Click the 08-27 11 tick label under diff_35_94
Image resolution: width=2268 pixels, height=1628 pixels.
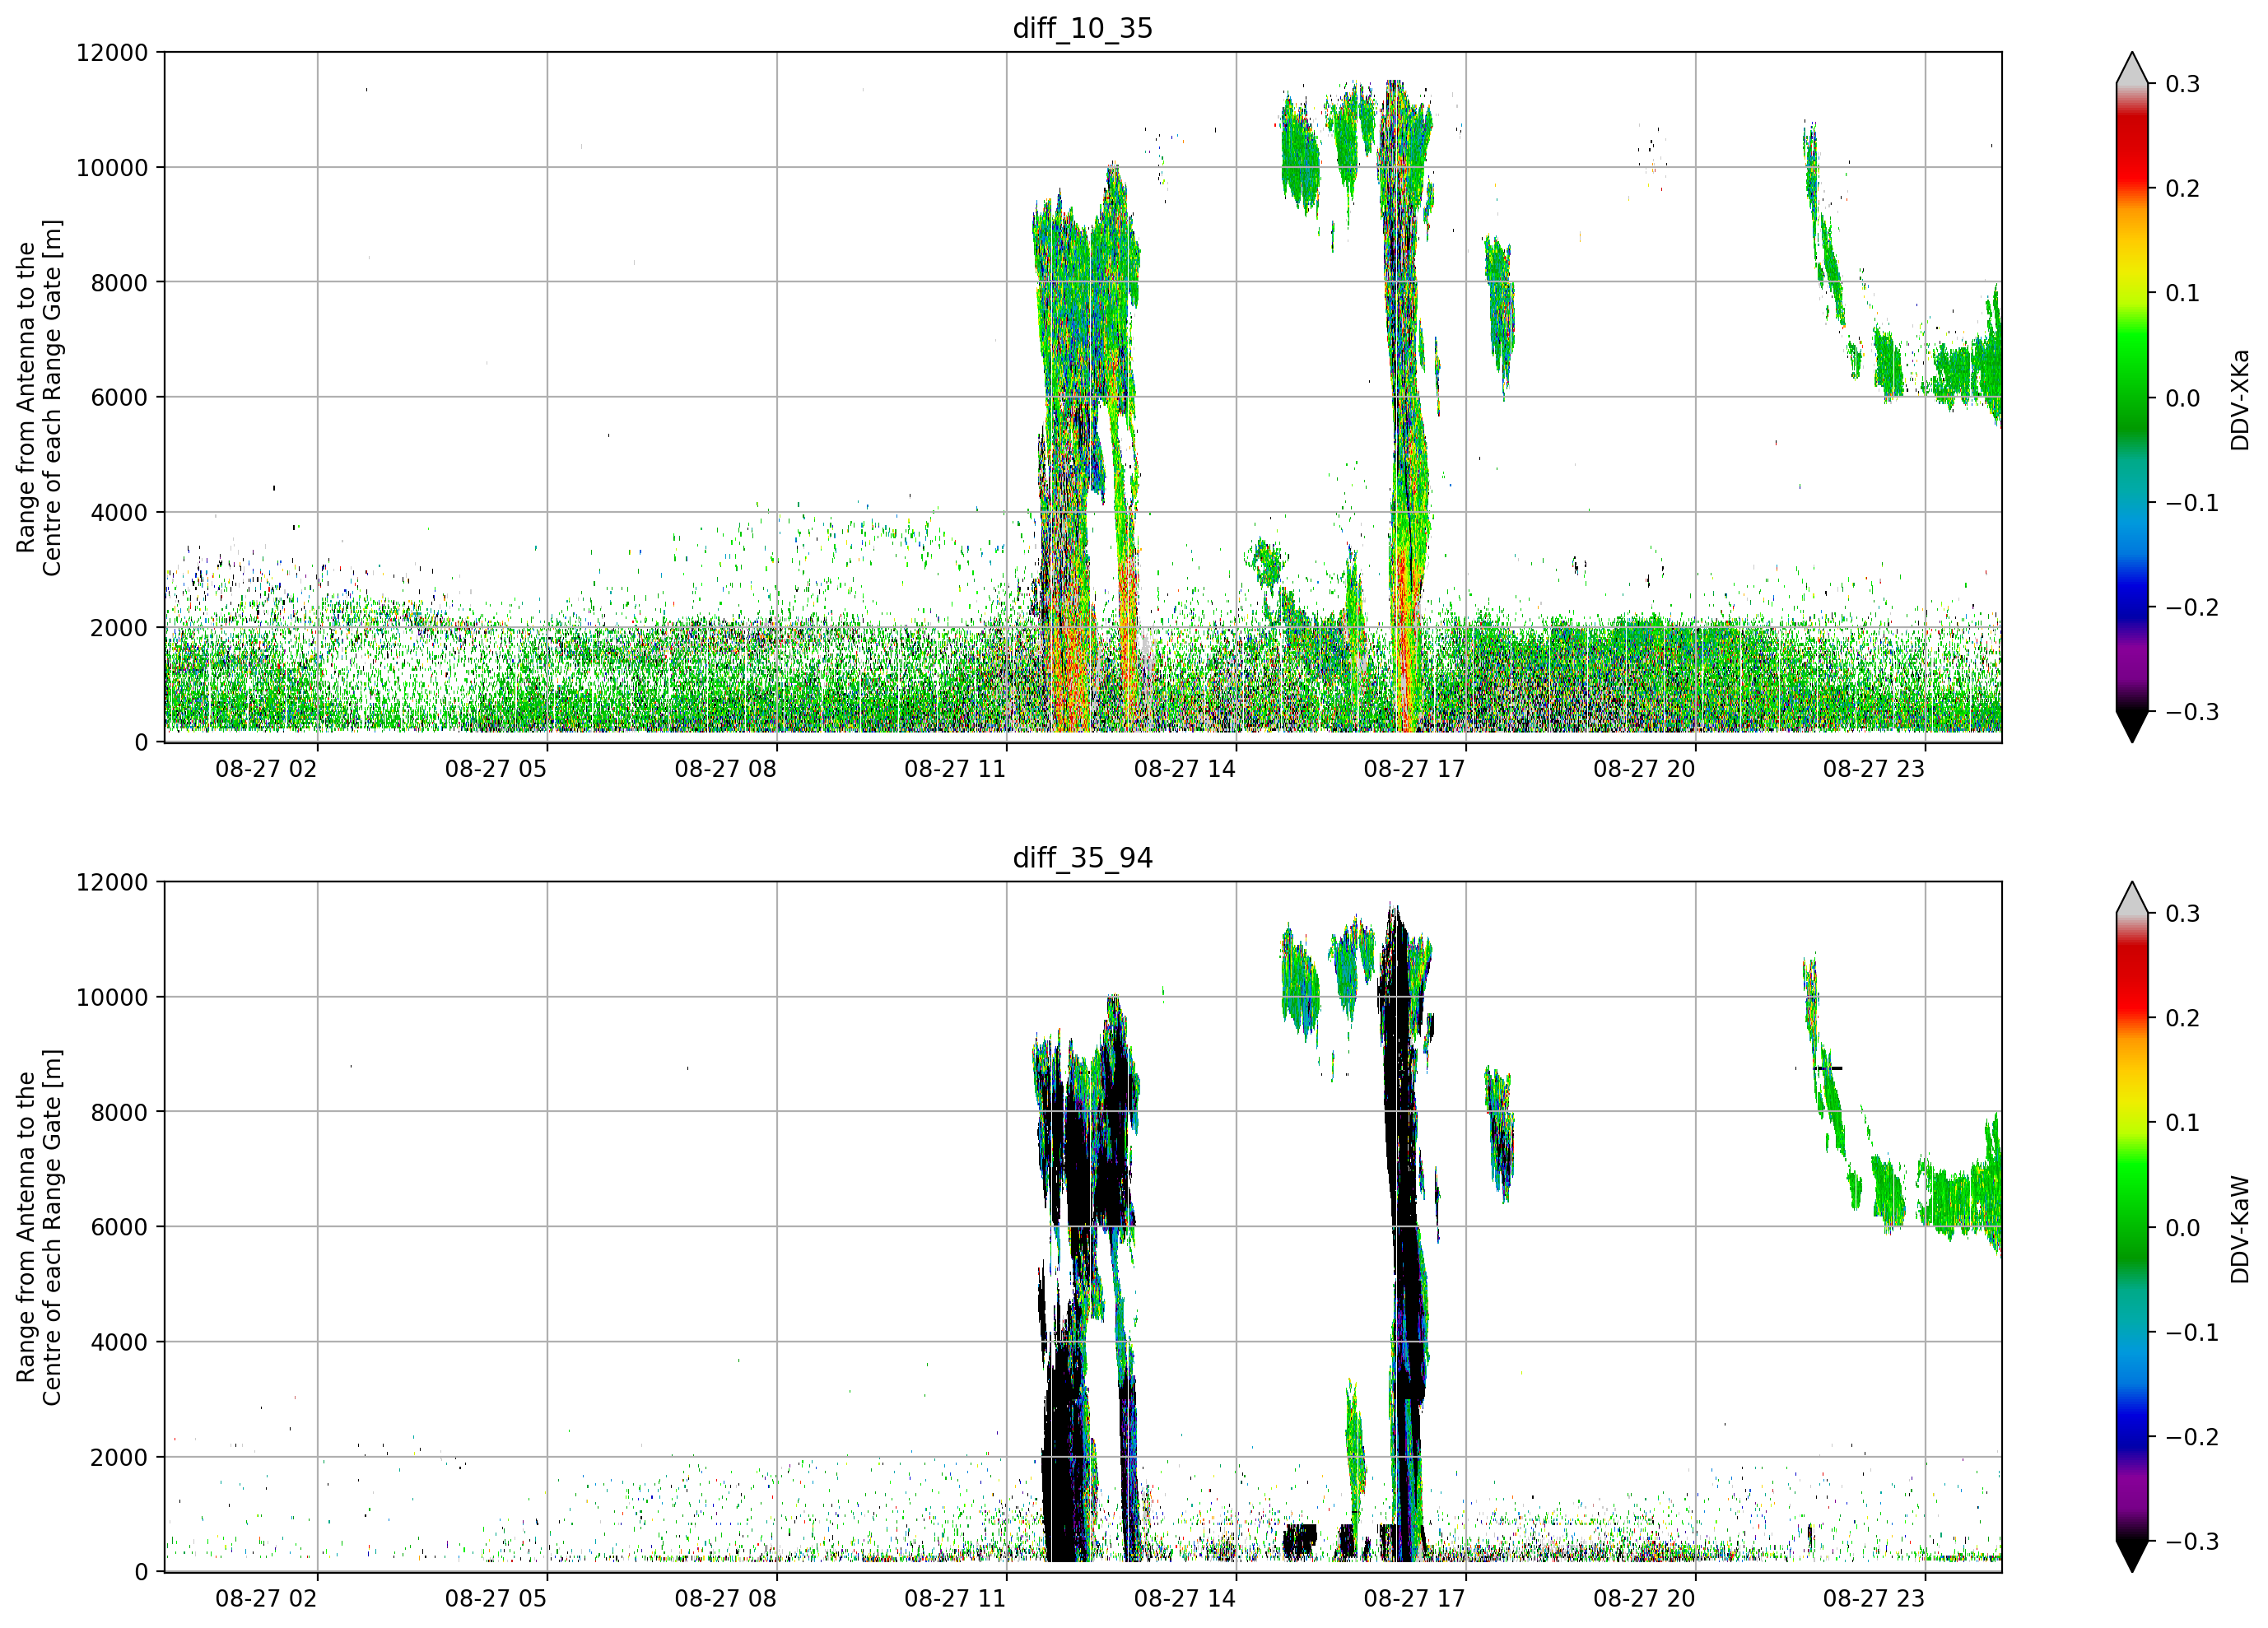[955, 1598]
